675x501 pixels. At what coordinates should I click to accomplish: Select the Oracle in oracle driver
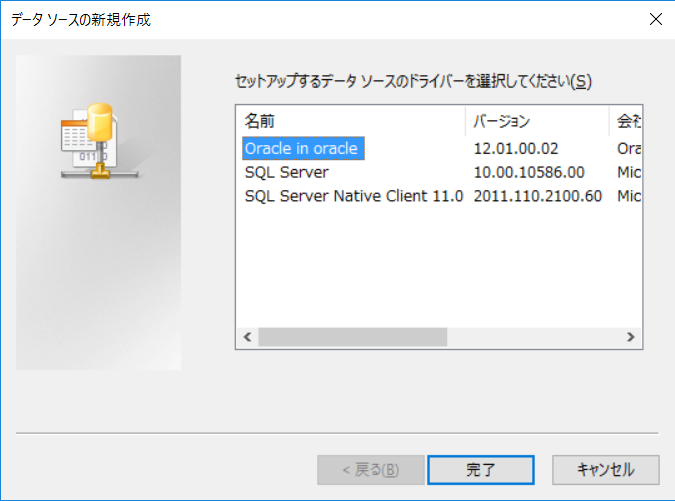(303, 148)
